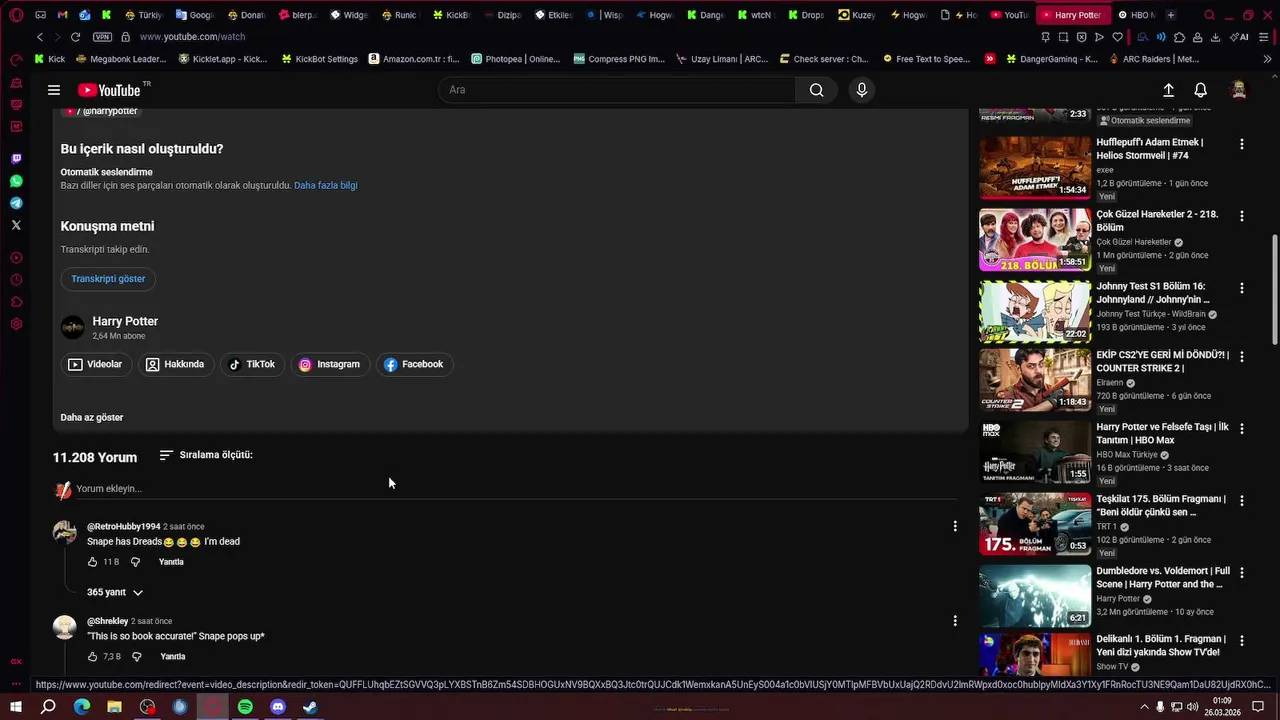Click Daha fazla bilgi link
The width and height of the screenshot is (1280, 720).
click(325, 186)
